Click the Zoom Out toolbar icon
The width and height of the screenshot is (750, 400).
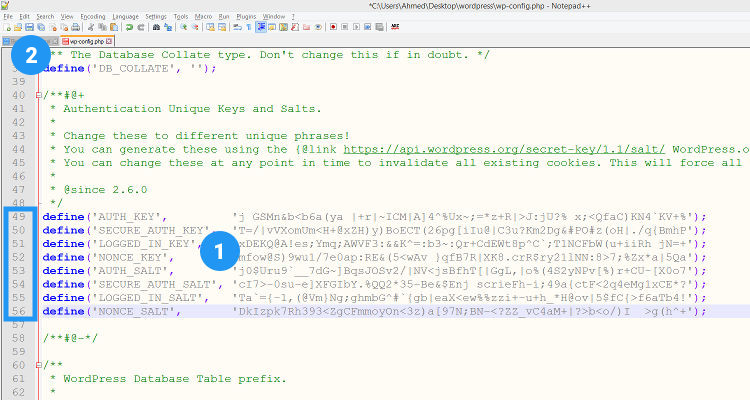click(x=195, y=27)
